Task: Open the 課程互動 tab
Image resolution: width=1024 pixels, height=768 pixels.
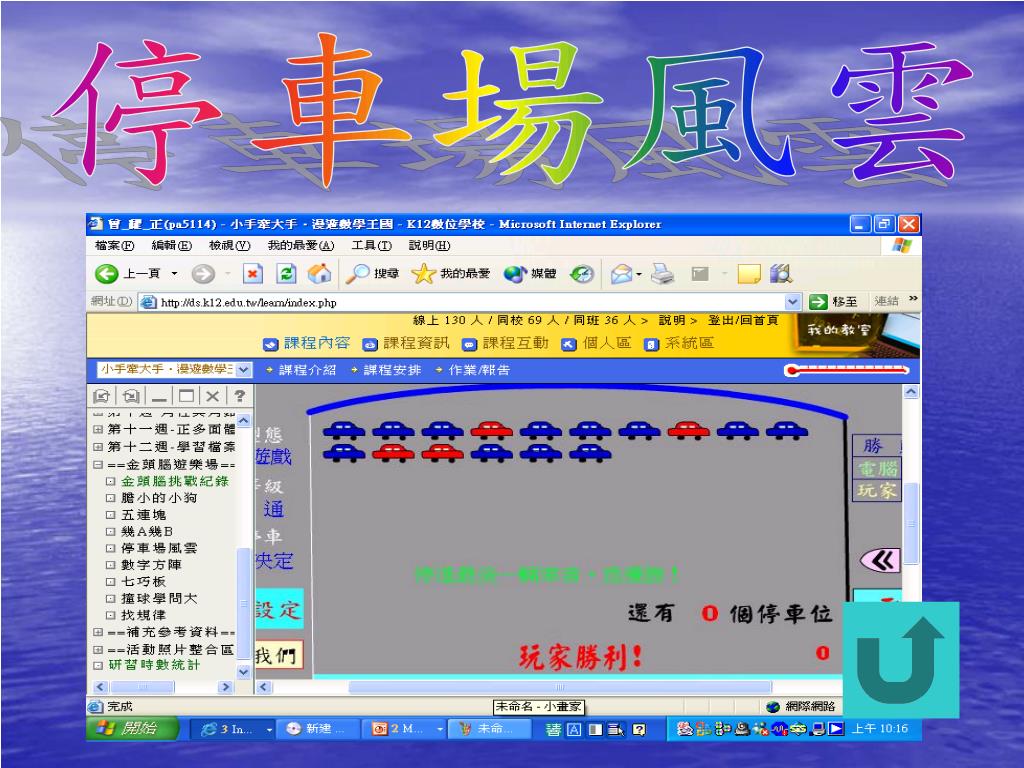Action: click(505, 343)
